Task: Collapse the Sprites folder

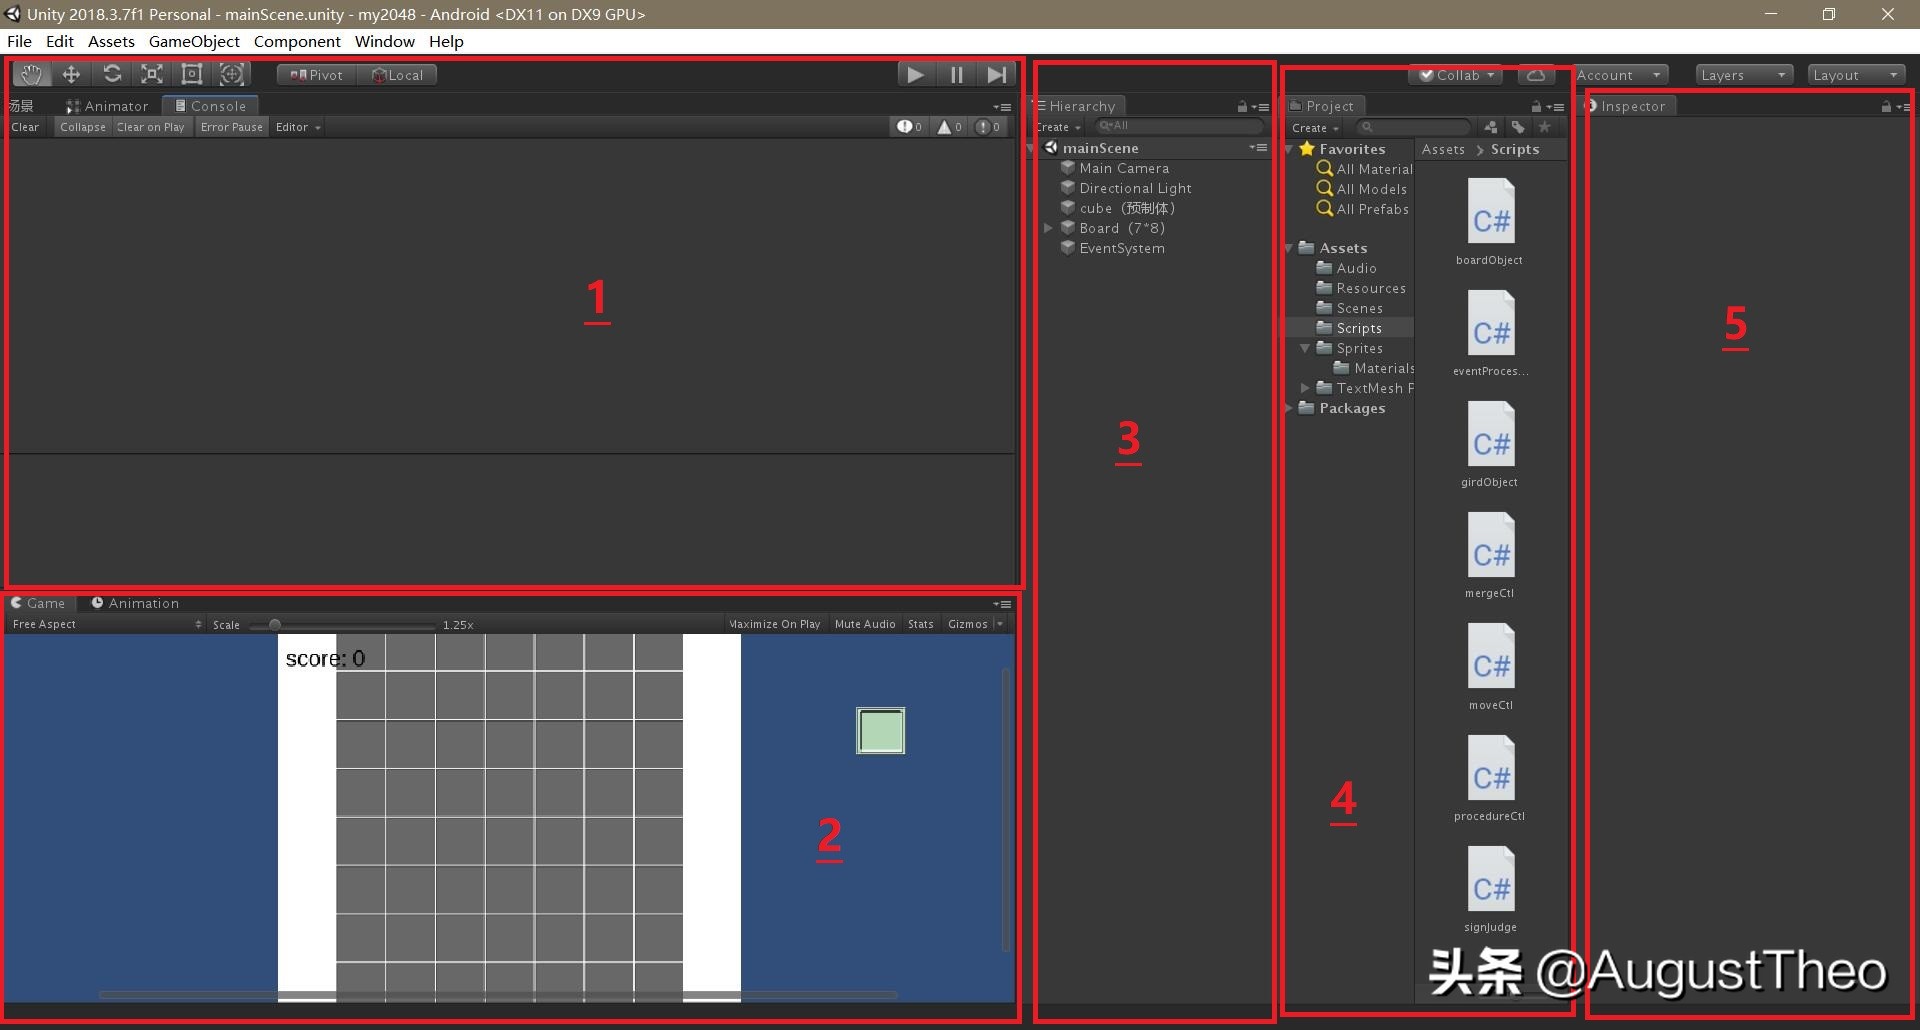Action: click(x=1305, y=348)
